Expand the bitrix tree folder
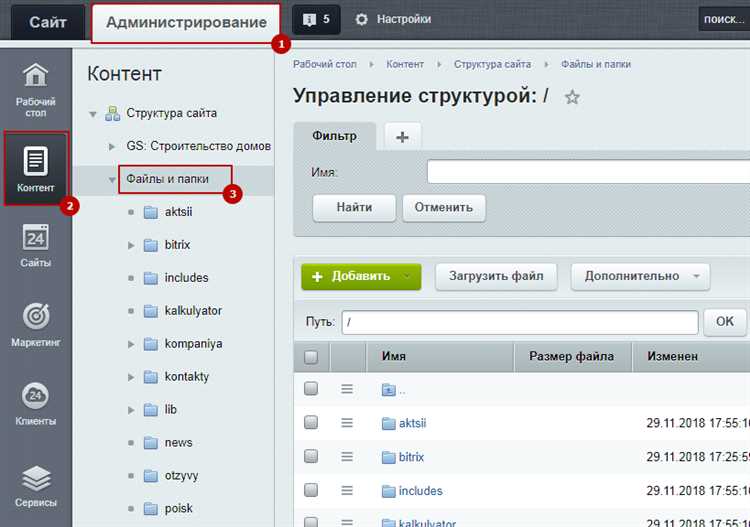The image size is (750, 527). click(131, 245)
